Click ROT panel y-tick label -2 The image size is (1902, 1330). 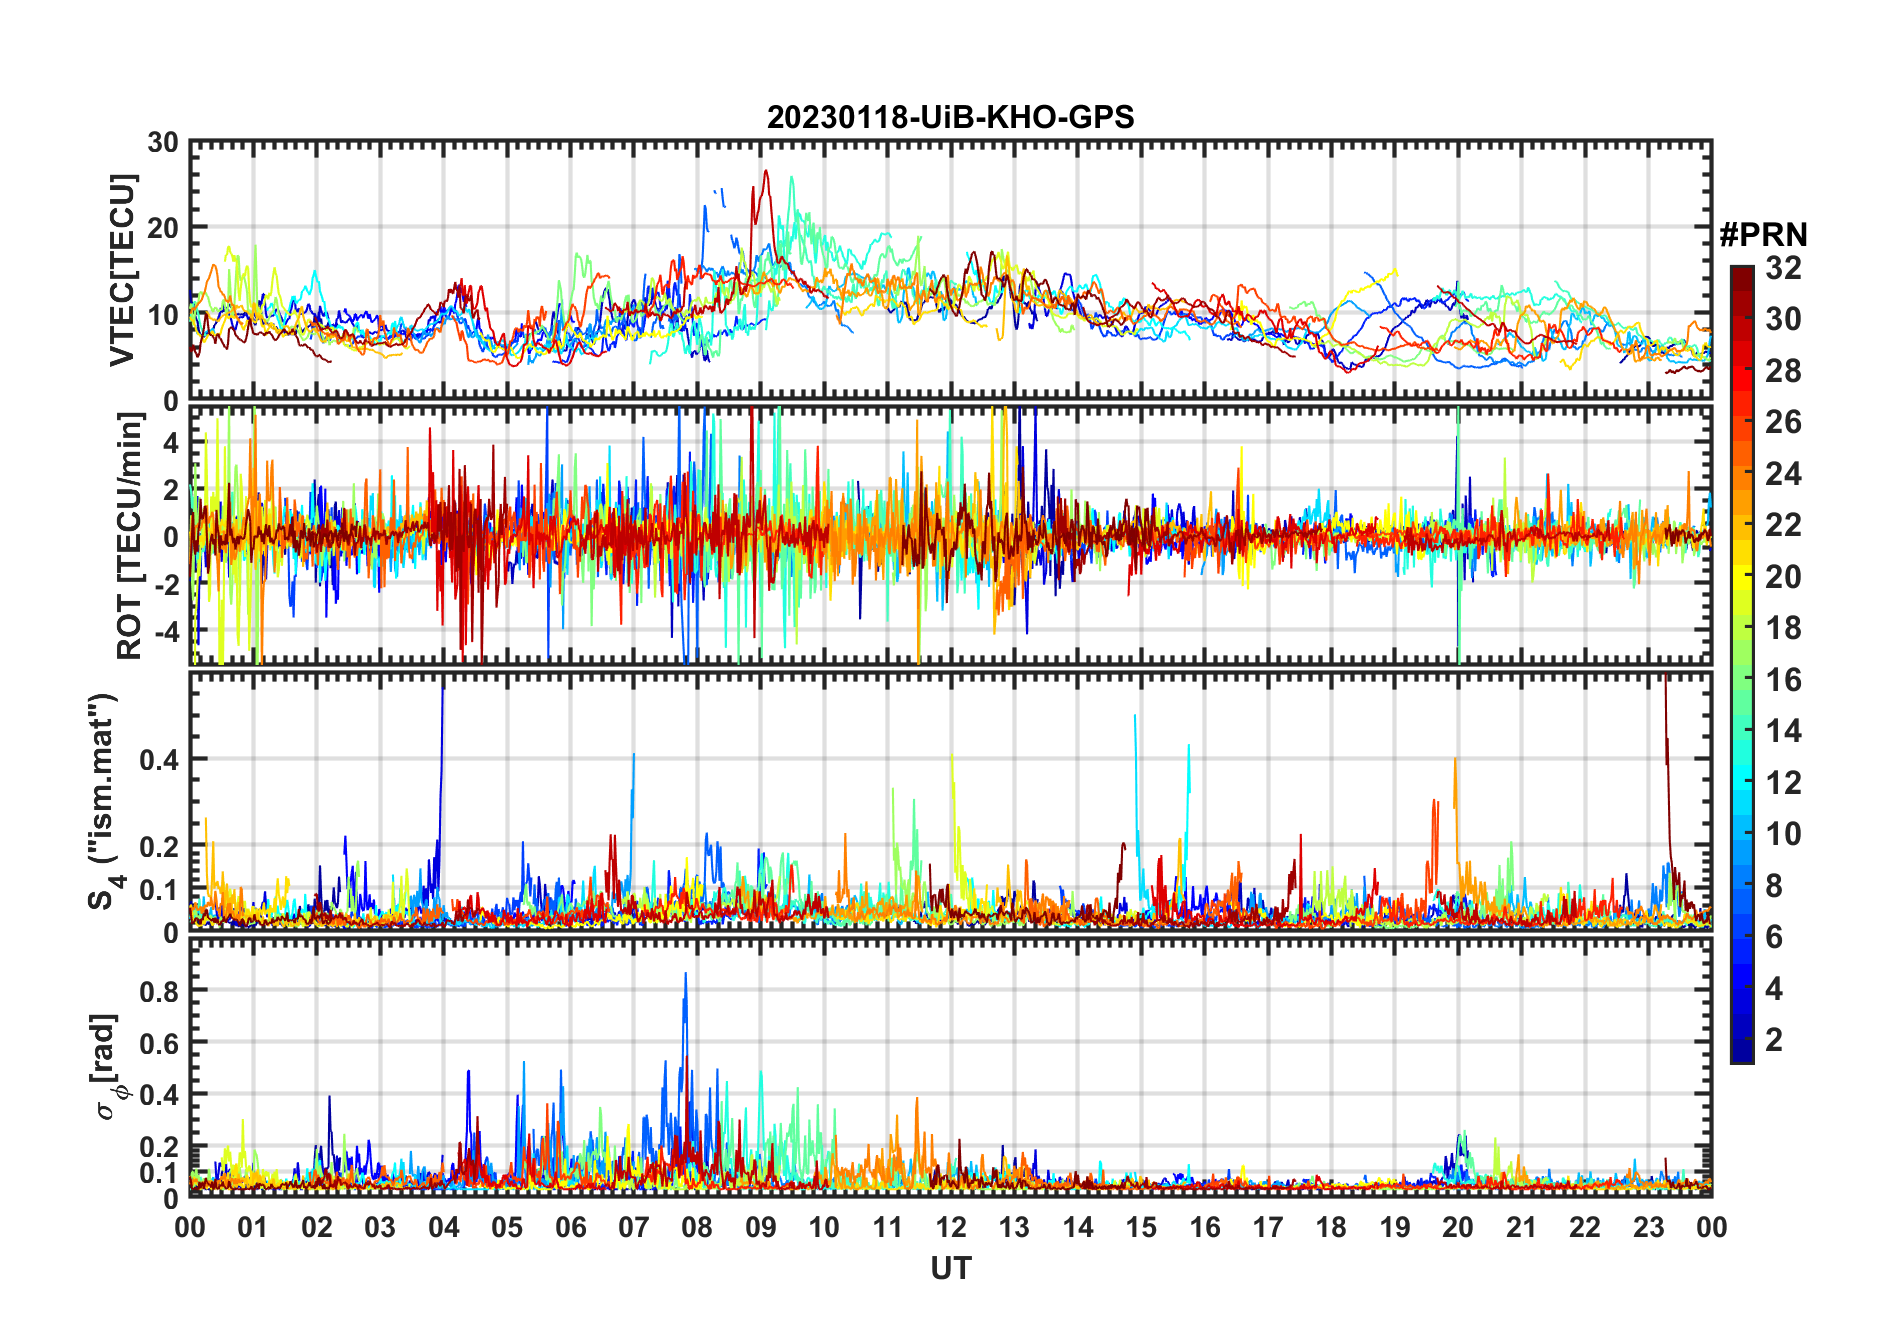click(x=167, y=585)
